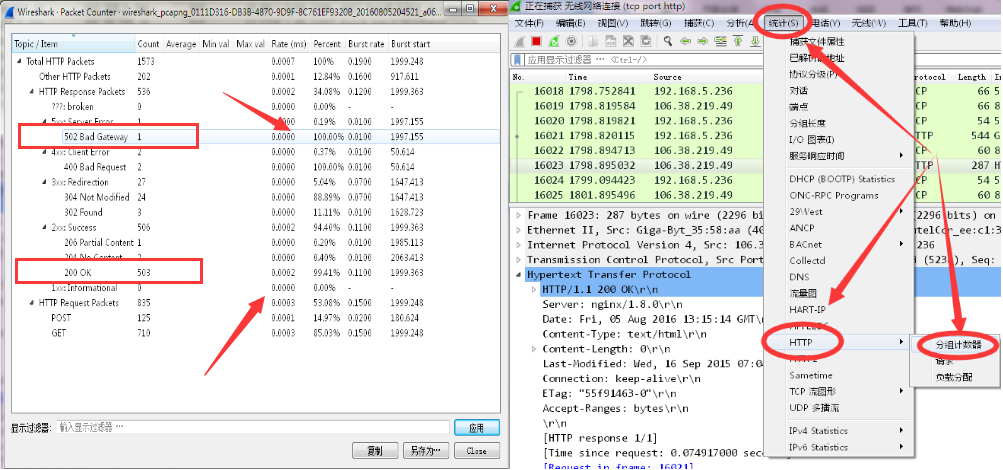Choose 端点 in the statistics menu

tap(798, 107)
